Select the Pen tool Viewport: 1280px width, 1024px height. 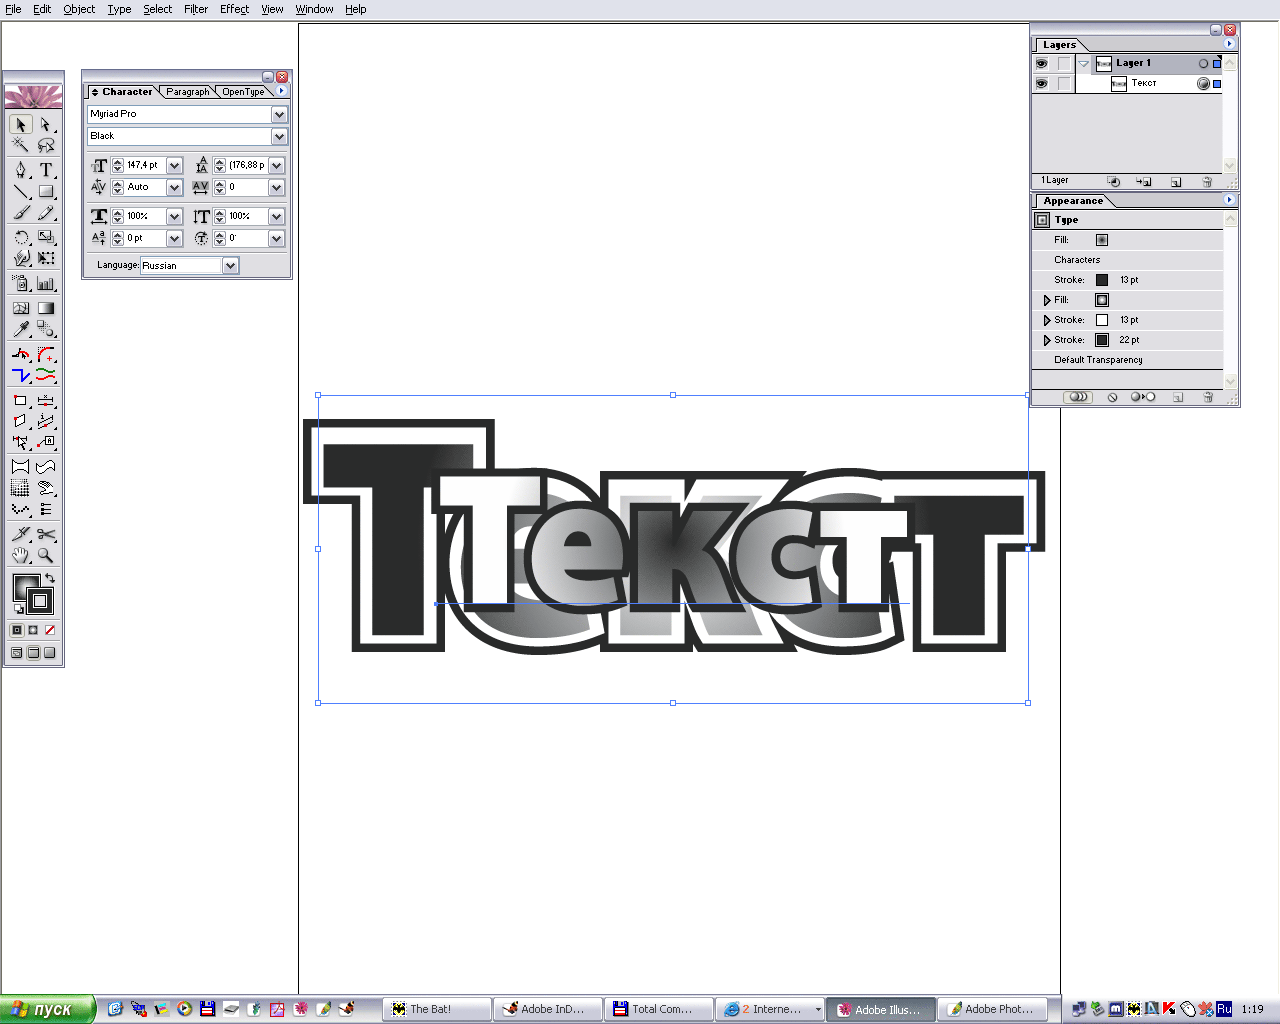(21, 170)
